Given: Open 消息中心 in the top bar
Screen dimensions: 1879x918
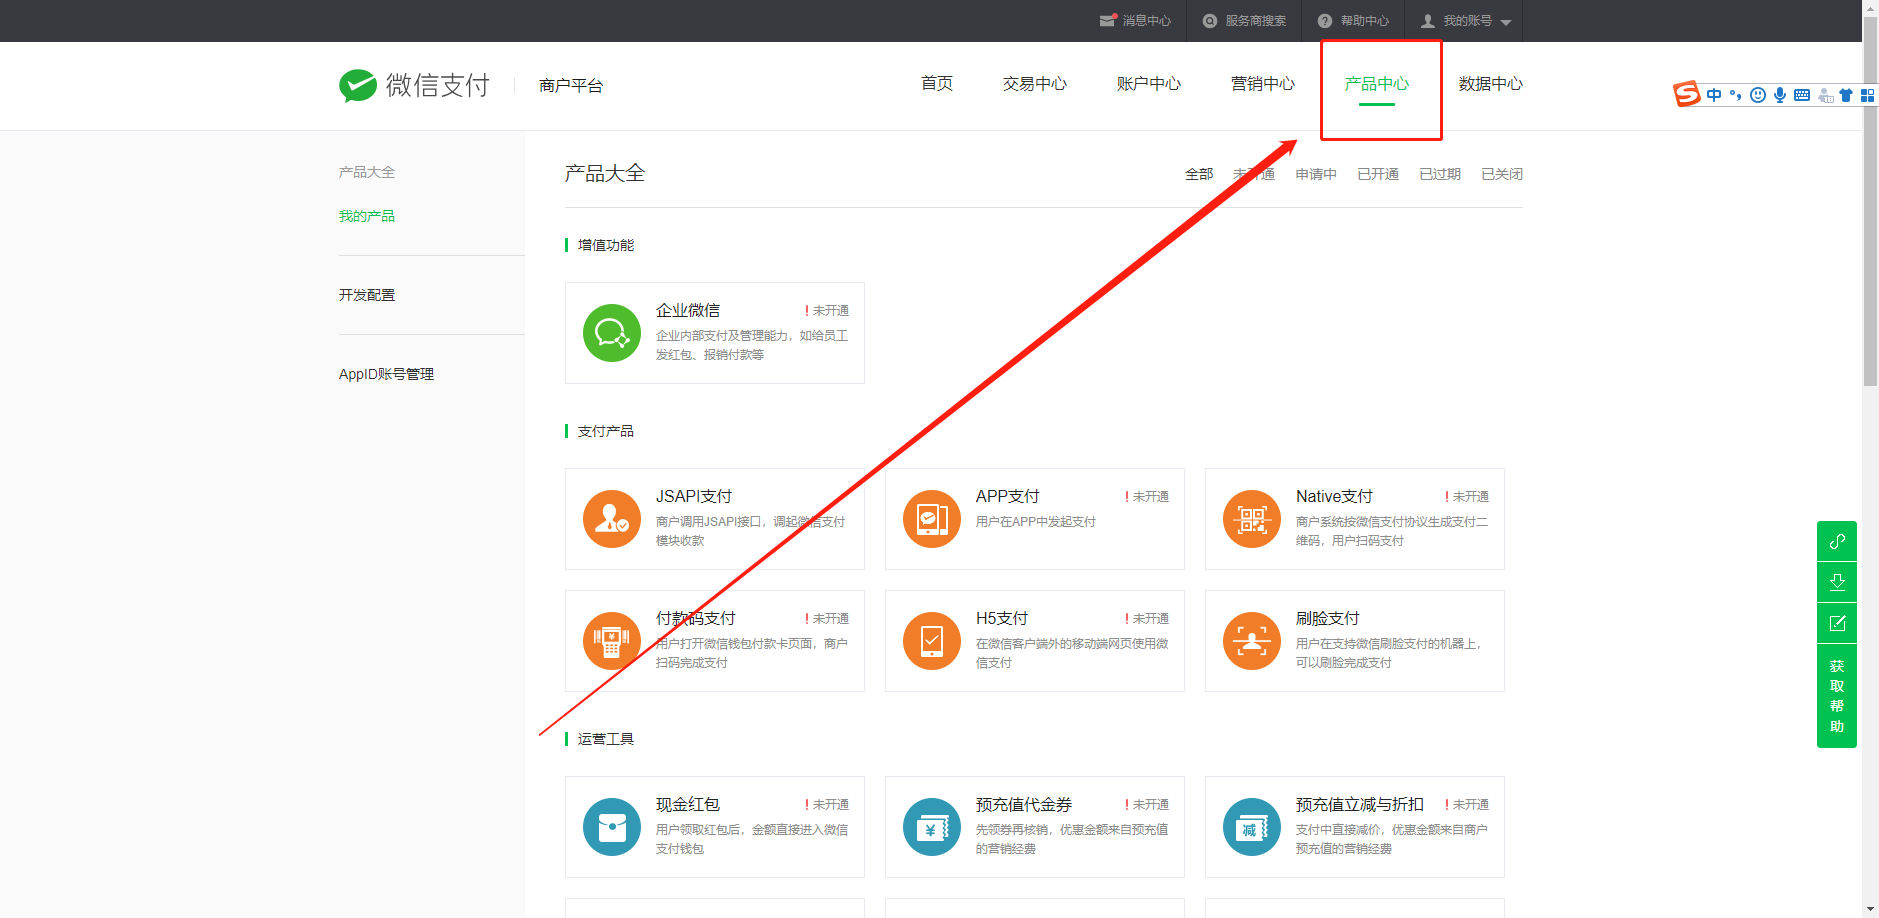Looking at the screenshot, I should [x=1135, y=21].
